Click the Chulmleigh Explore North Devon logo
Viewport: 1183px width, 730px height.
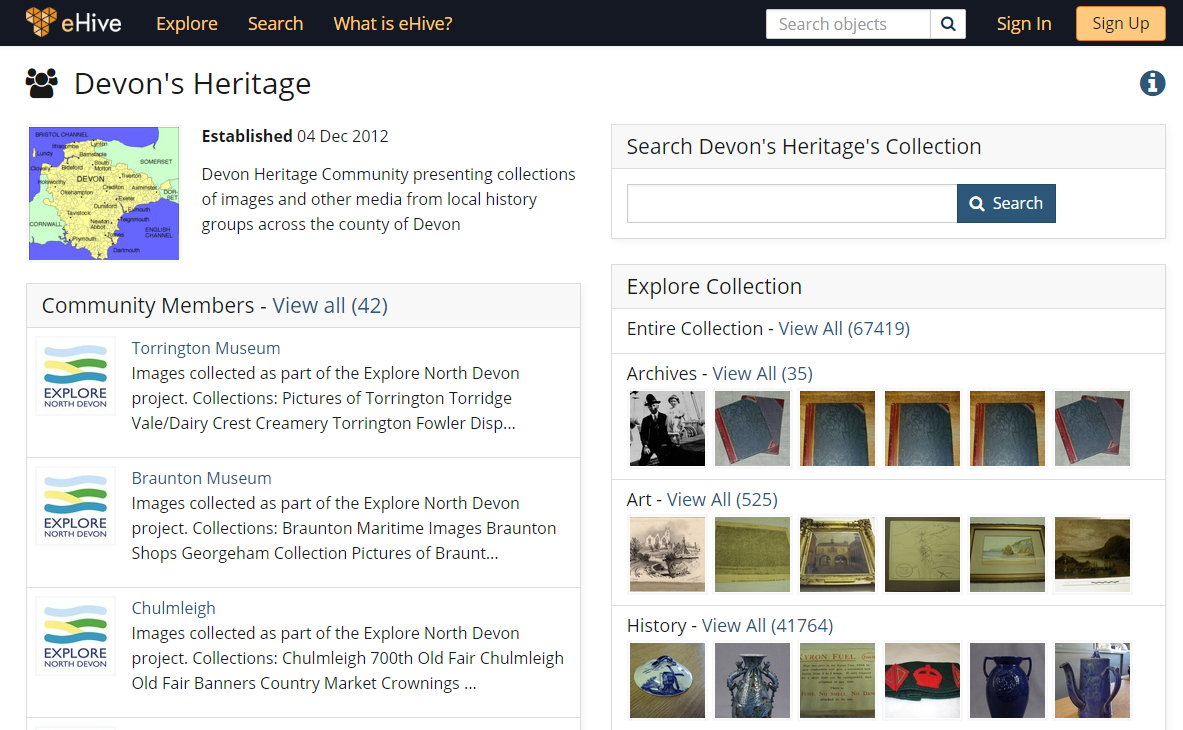(x=75, y=636)
